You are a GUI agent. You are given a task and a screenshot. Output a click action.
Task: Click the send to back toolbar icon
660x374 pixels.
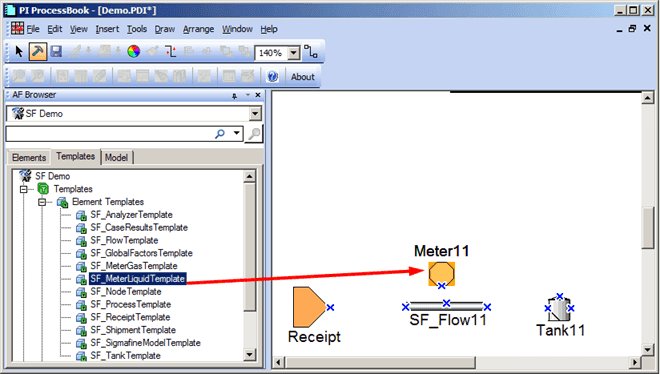(x=245, y=52)
